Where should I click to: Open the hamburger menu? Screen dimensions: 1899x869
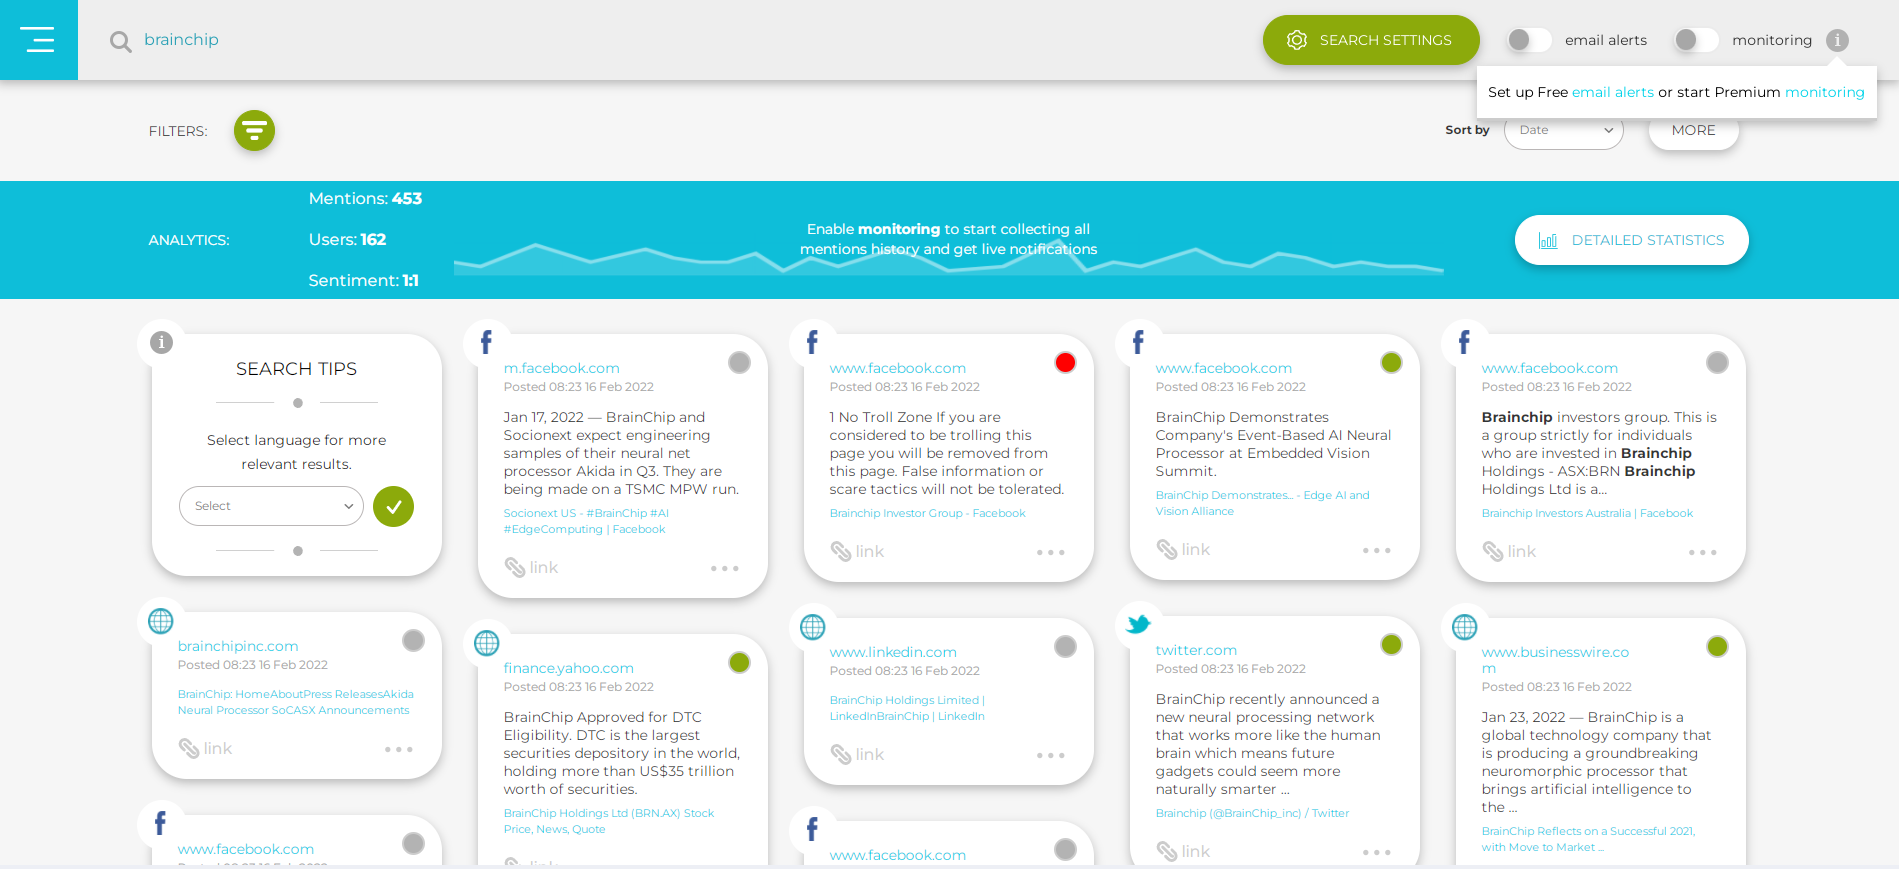click(39, 40)
